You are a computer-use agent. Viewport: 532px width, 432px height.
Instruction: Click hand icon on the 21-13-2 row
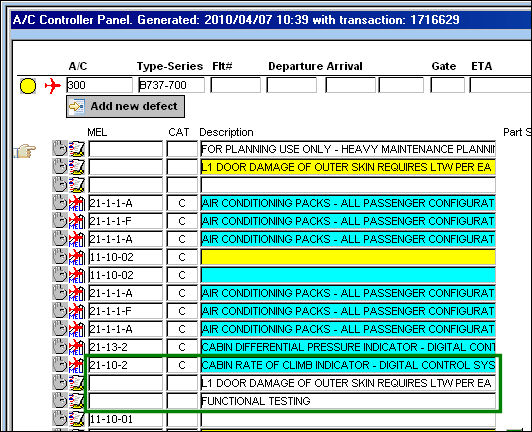click(60, 346)
